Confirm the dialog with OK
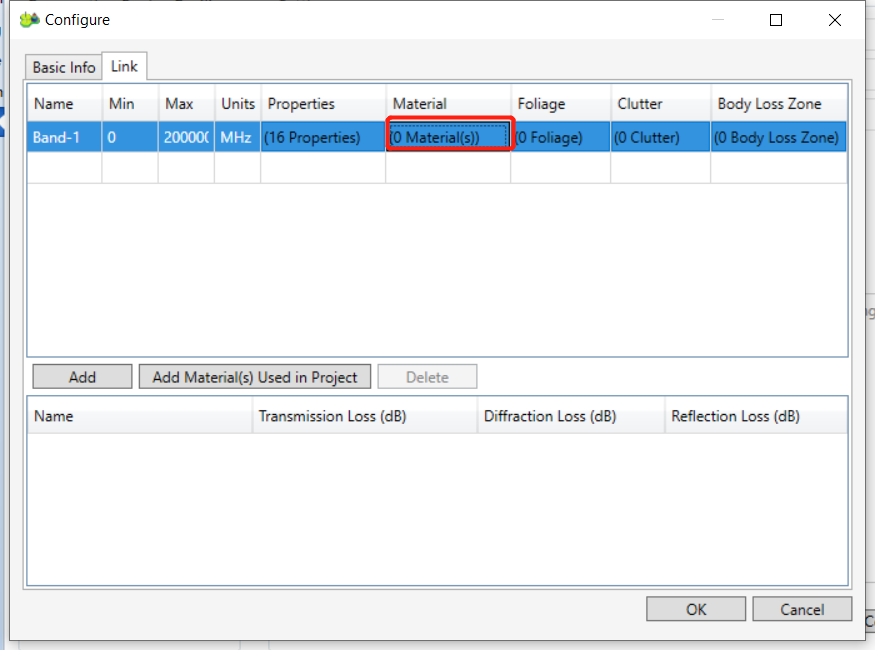Screen dimensions: 875x650 696,609
